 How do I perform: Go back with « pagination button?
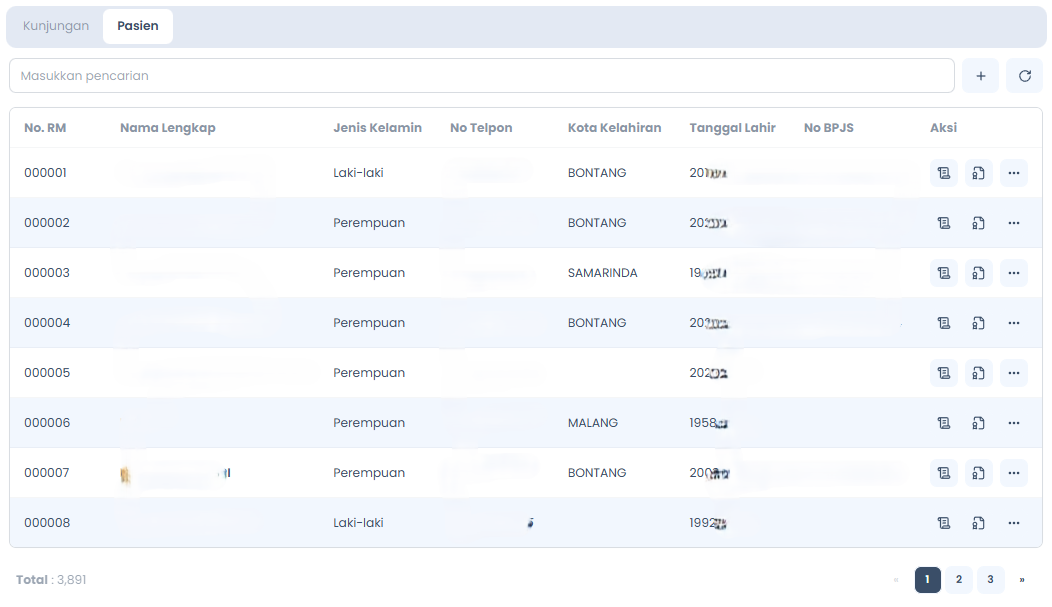tap(896, 580)
